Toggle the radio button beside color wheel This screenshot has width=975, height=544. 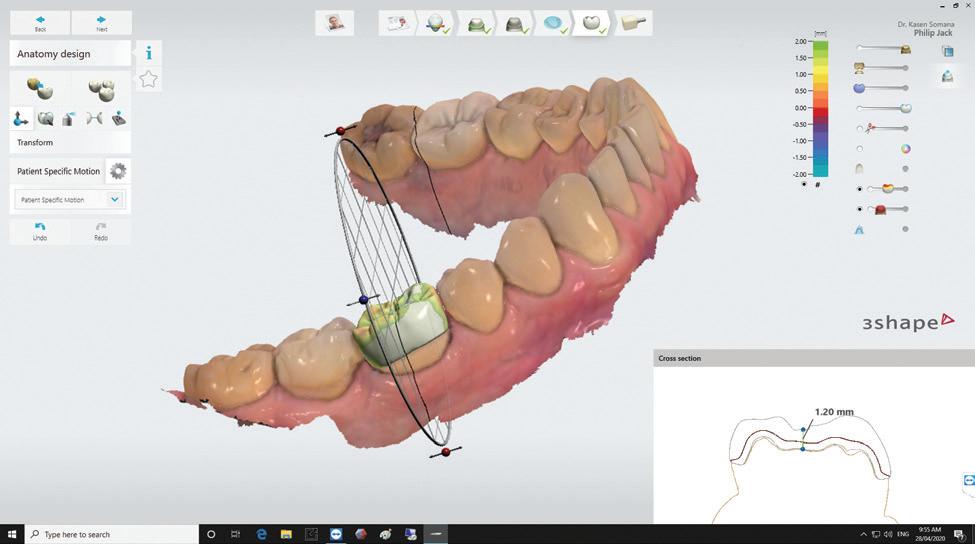859,149
